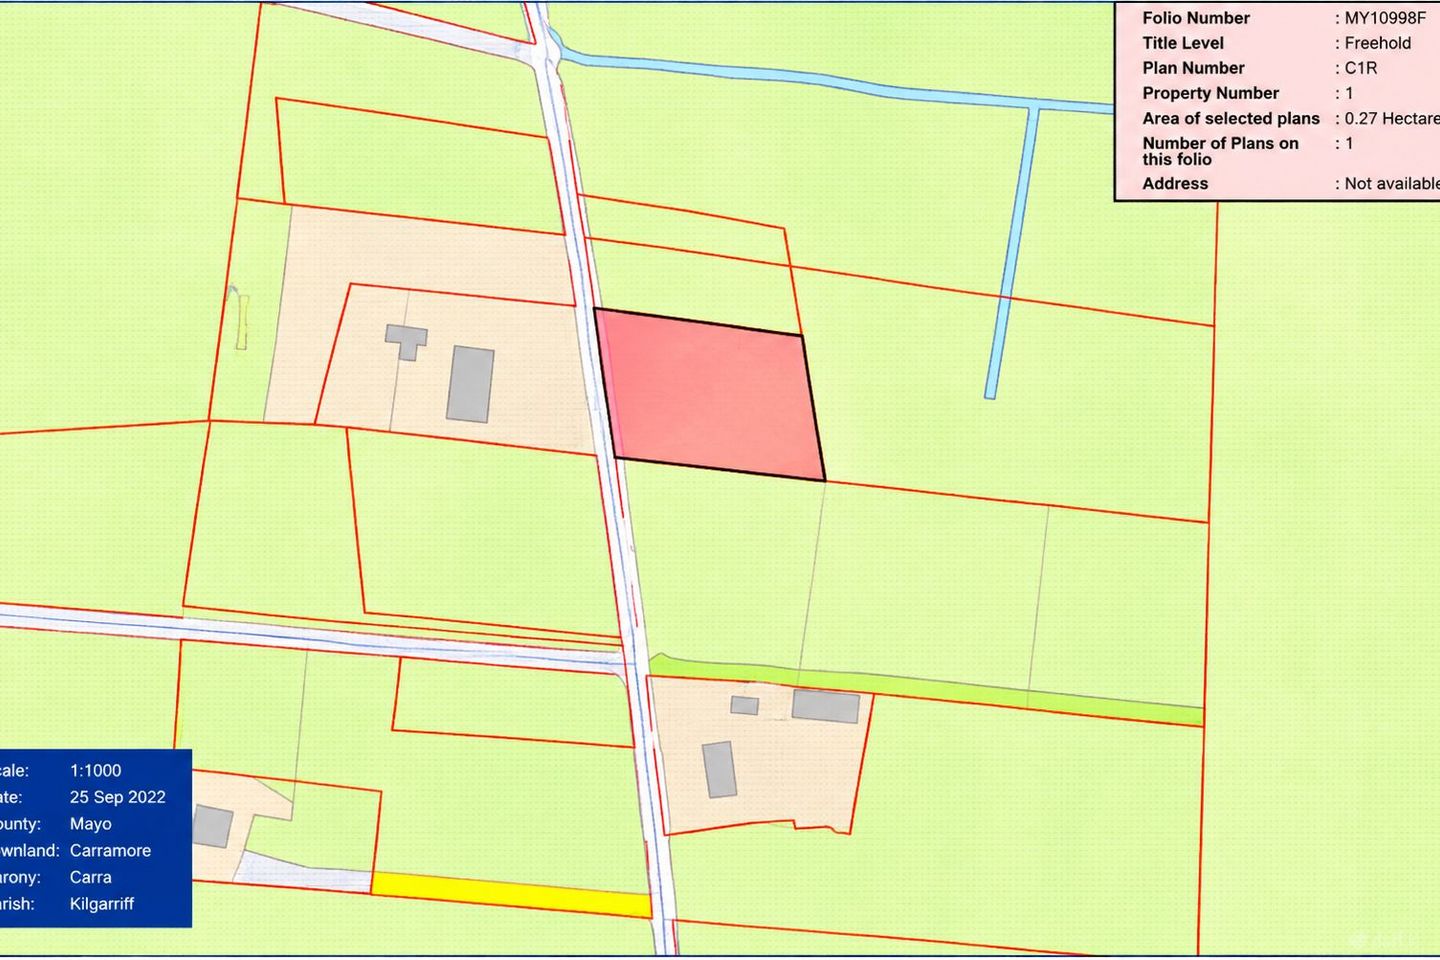Select the 'Freehold' title level text
Image resolution: width=1440 pixels, height=960 pixels.
(x=1377, y=43)
